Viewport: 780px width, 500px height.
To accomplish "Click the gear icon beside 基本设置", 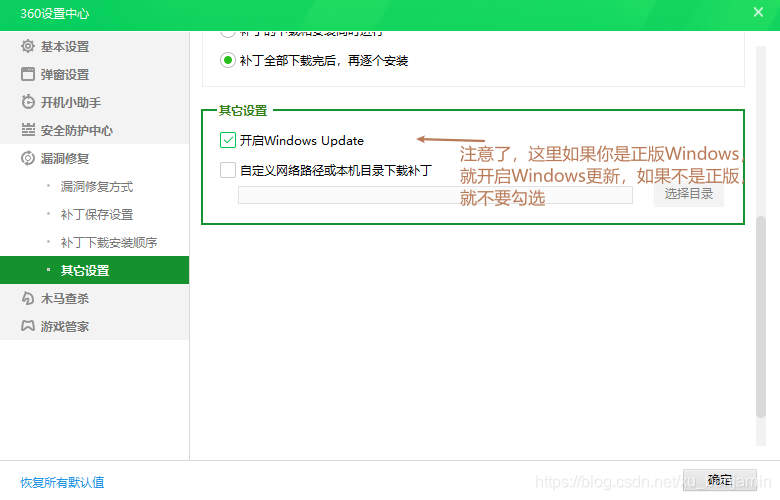I will (28, 46).
